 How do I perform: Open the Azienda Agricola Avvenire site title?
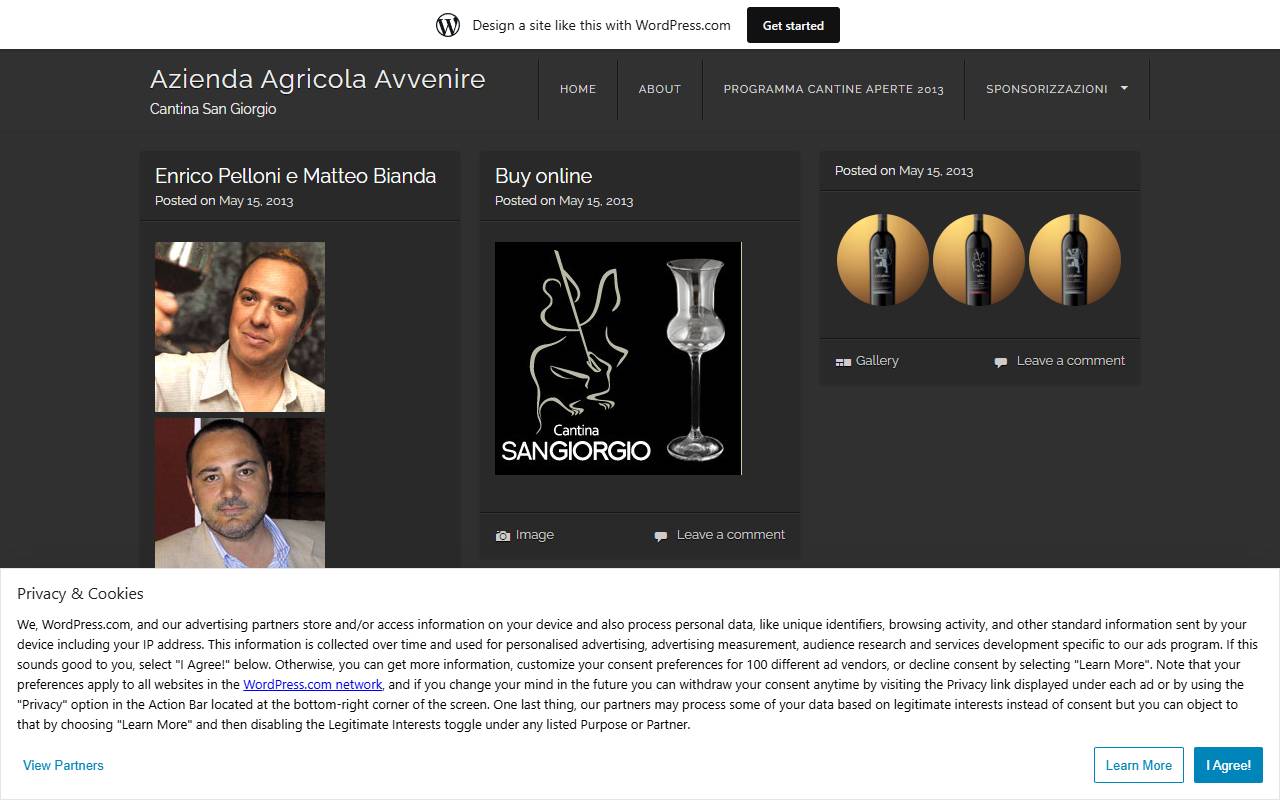click(x=318, y=79)
